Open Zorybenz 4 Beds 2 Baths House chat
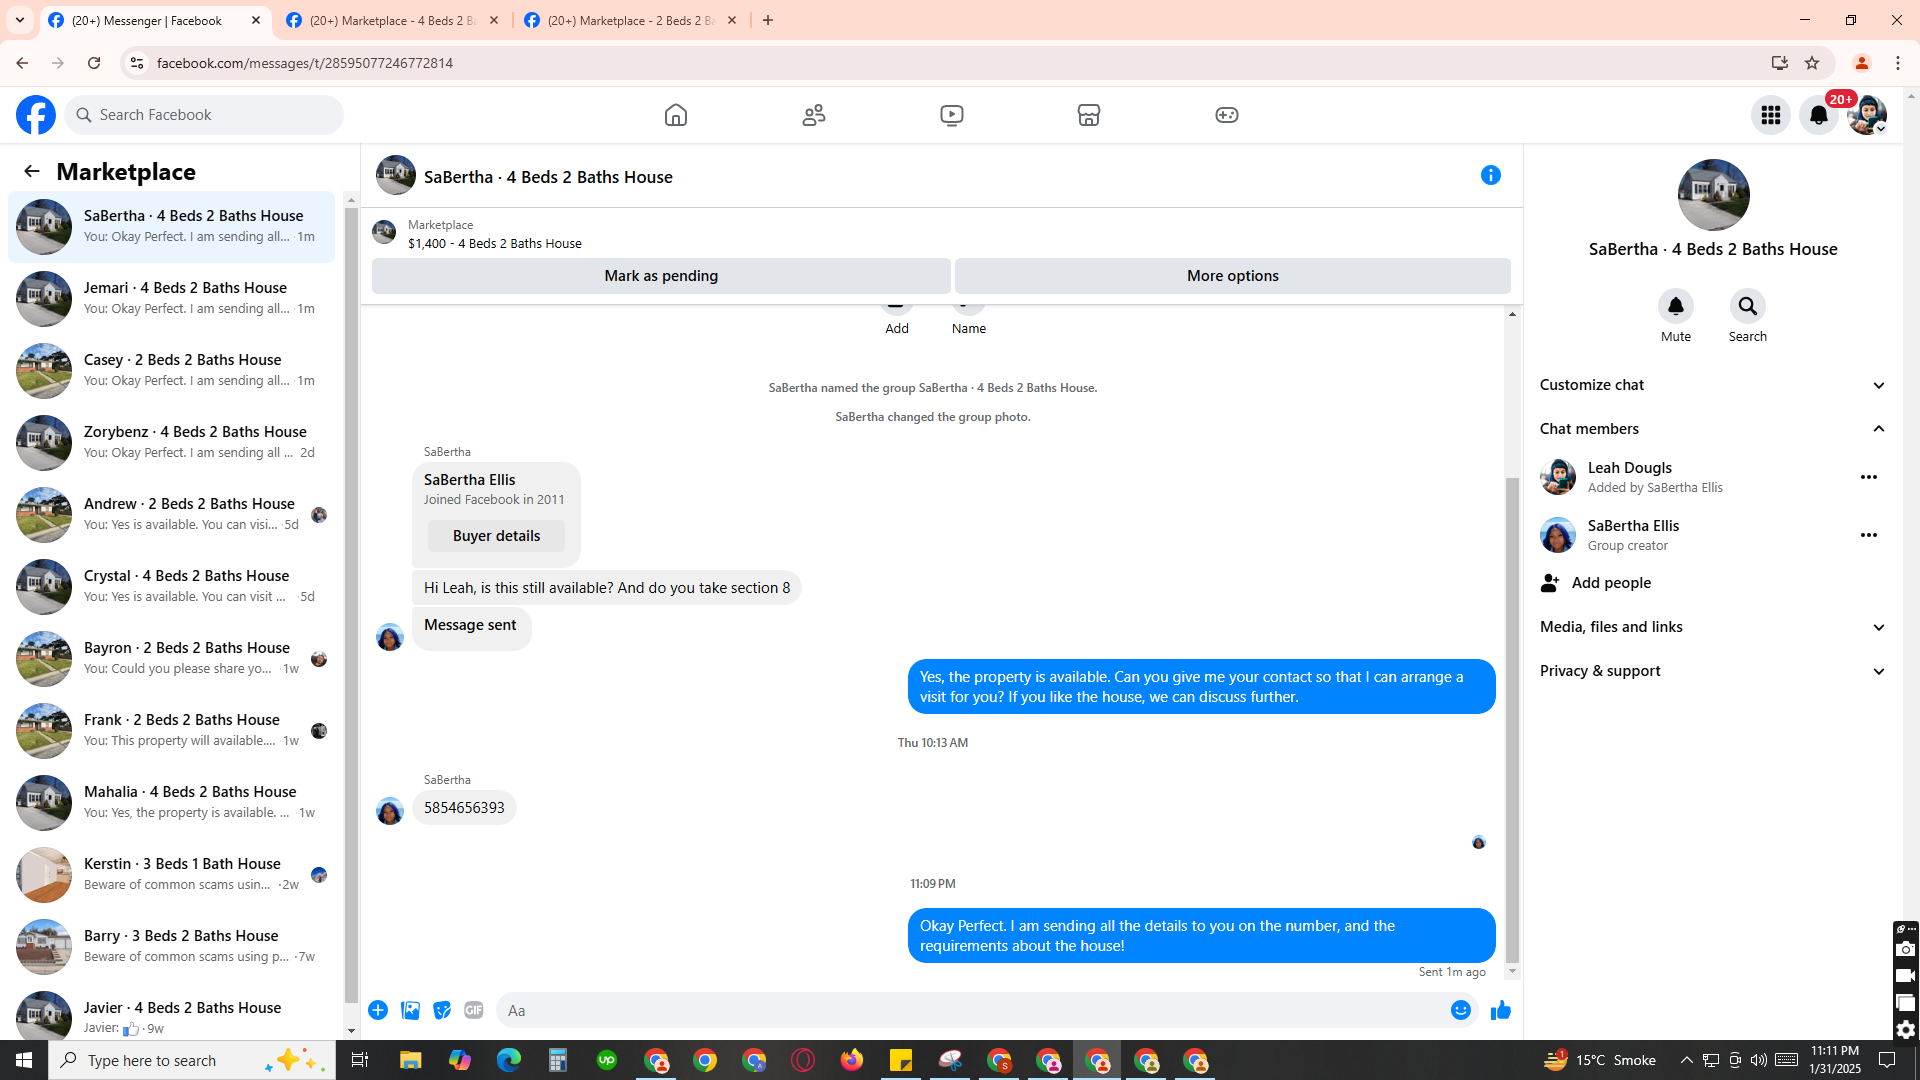Screen dimensions: 1920x1080 (172, 443)
